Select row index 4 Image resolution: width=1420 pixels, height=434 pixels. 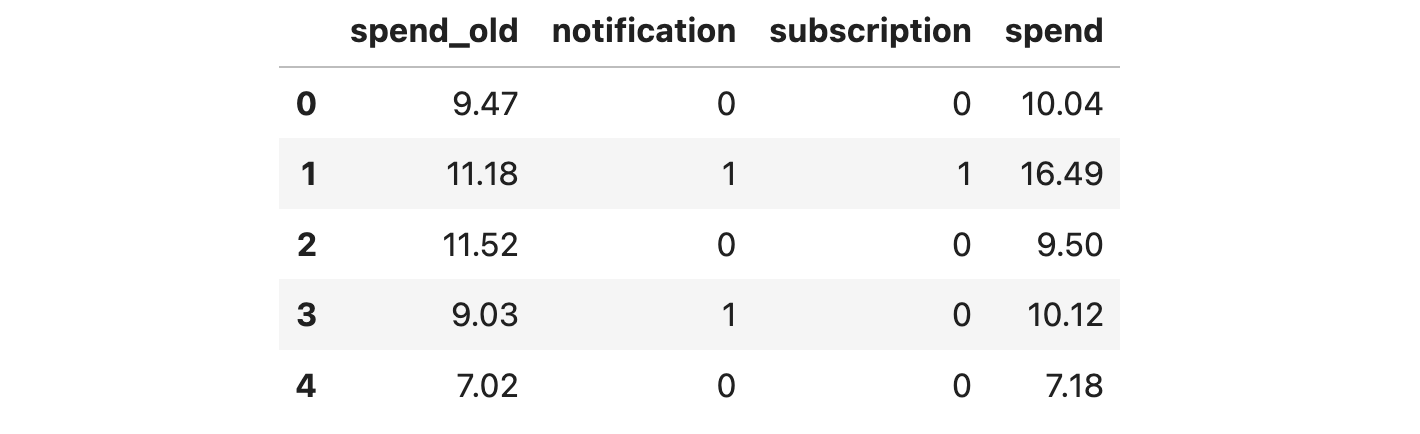click(x=306, y=385)
